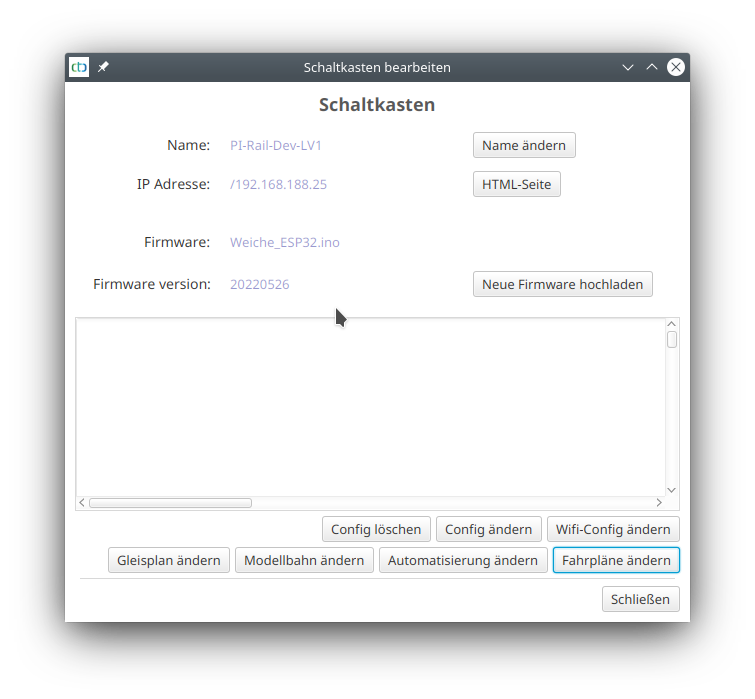Screen dimensions: 755x699
Task: Click the Fahrpläne ändern button
Action: (x=616, y=560)
